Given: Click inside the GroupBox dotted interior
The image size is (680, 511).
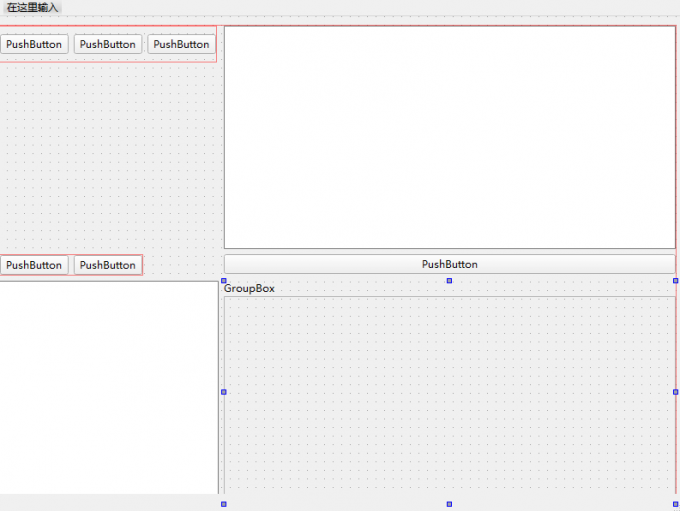Looking at the screenshot, I should [449, 400].
